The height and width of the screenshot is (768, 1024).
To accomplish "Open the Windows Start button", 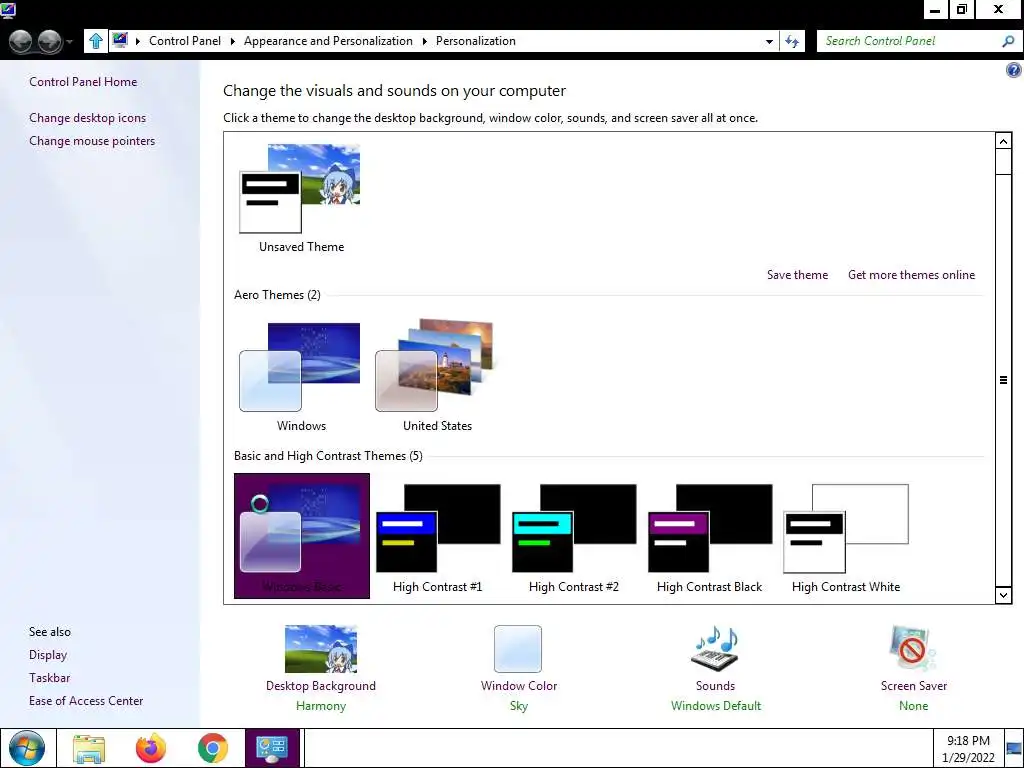I will click(27, 748).
